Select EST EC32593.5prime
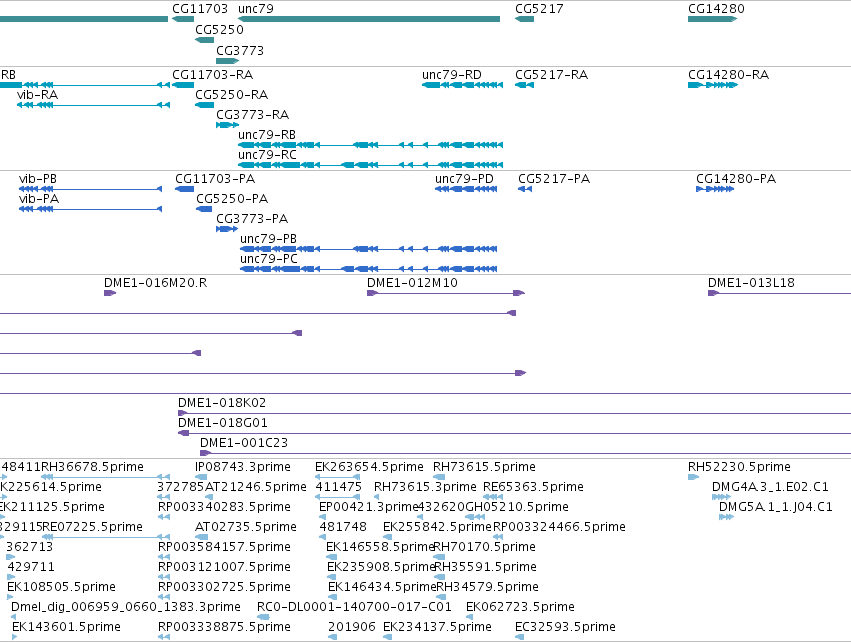The height and width of the screenshot is (642, 851). pos(519,638)
